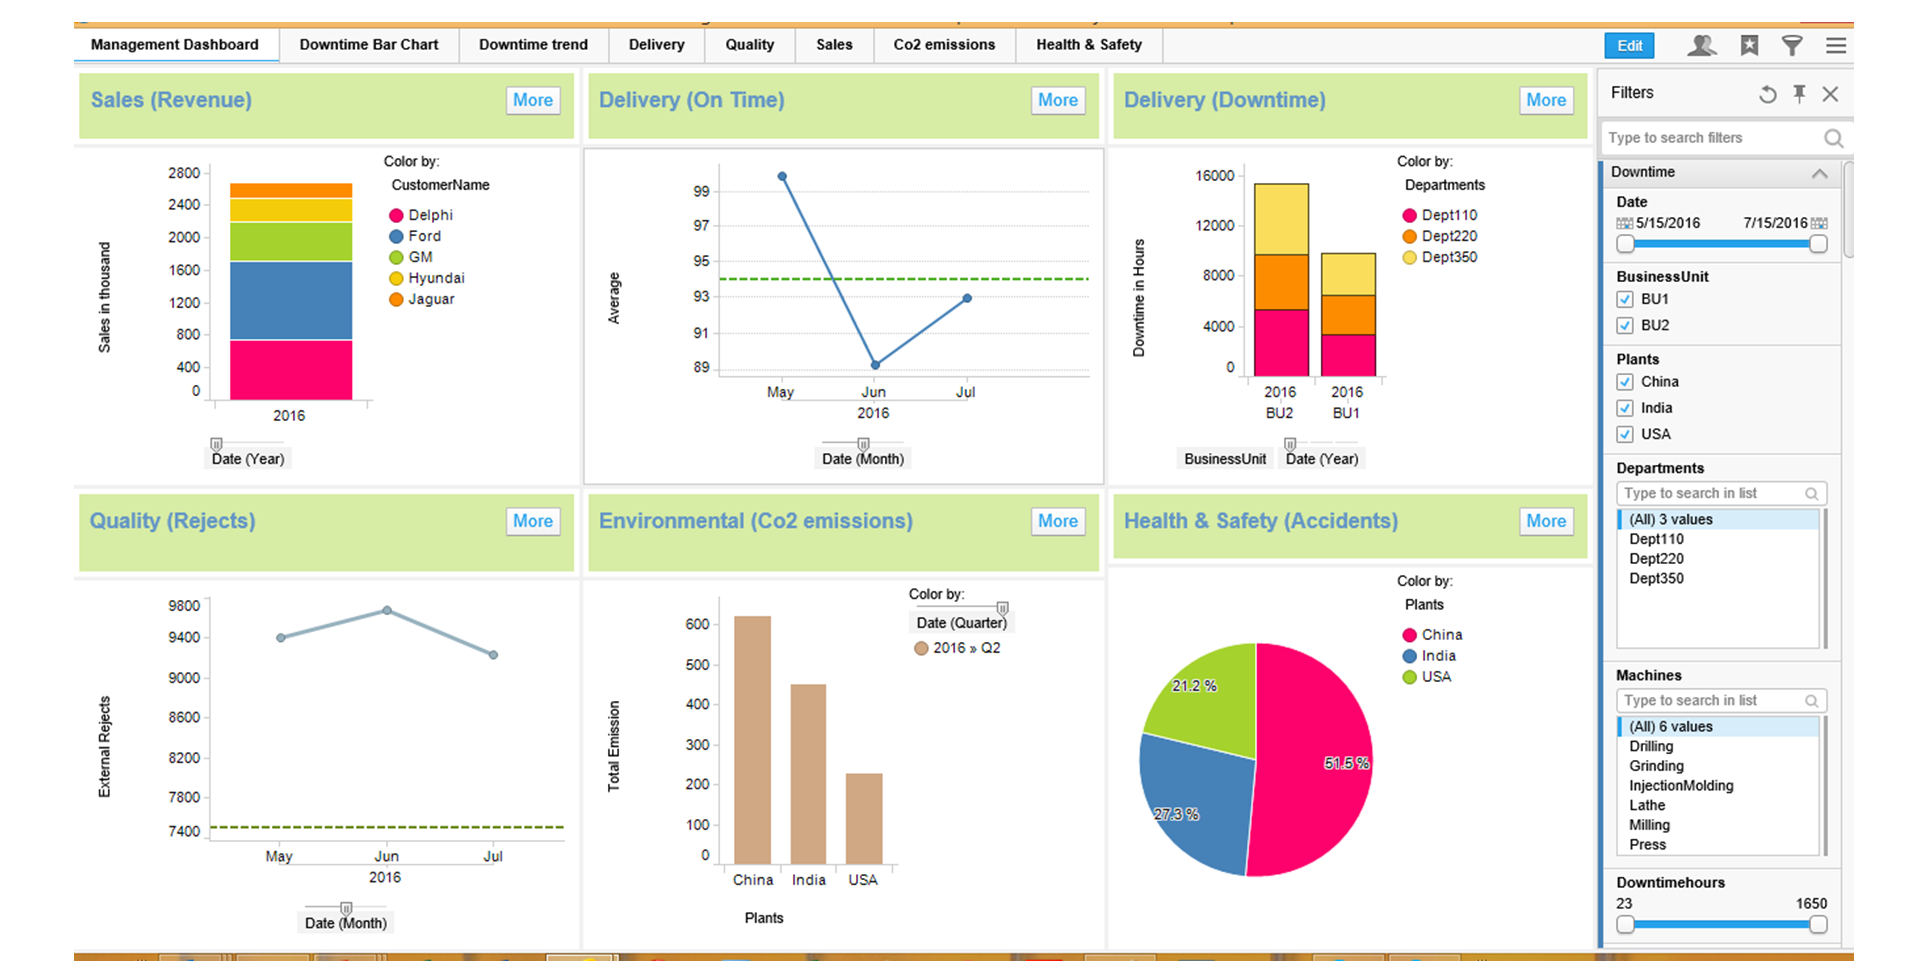
Task: Click More on the Sales (Revenue) panel
Action: pyautogui.click(x=532, y=100)
